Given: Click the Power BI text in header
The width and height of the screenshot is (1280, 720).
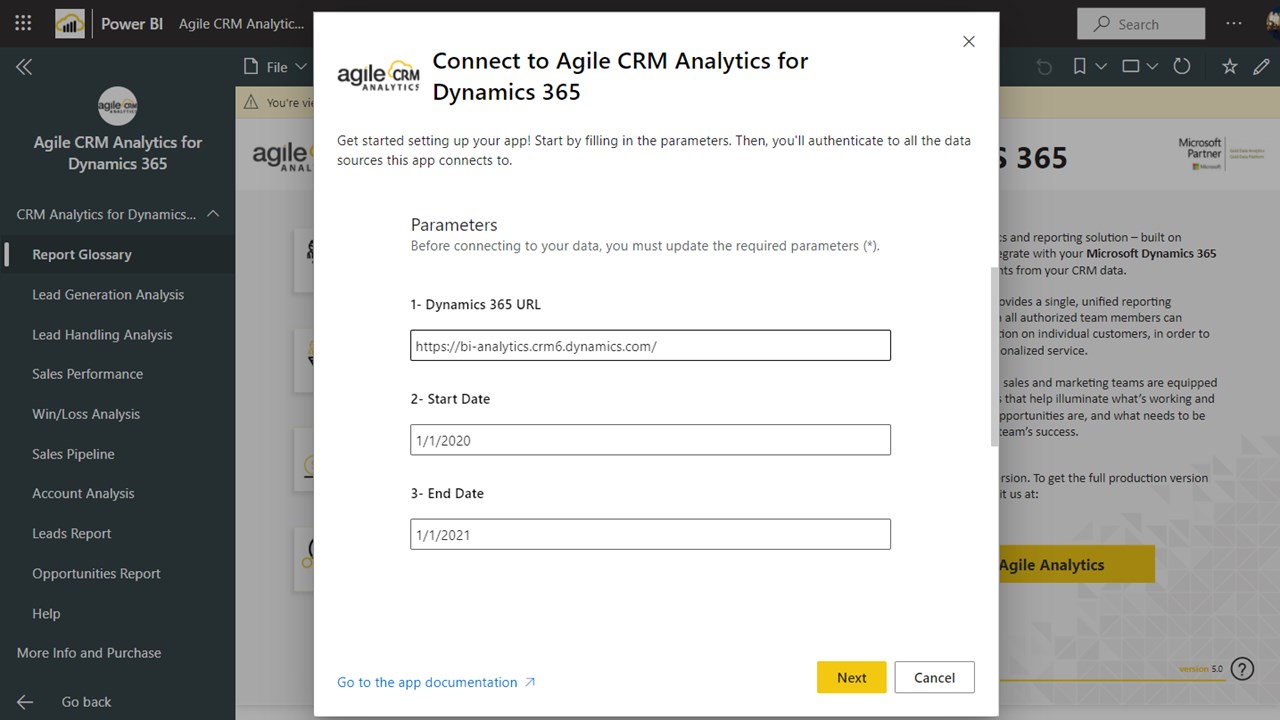Looking at the screenshot, I should click(132, 24).
